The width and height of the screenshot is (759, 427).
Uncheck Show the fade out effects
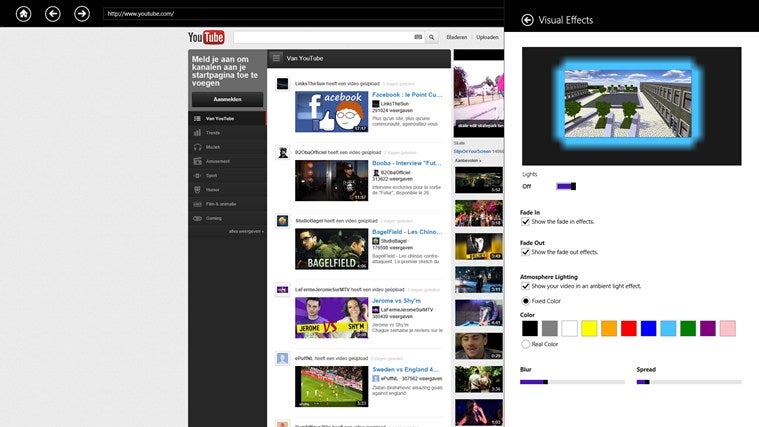tap(525, 252)
